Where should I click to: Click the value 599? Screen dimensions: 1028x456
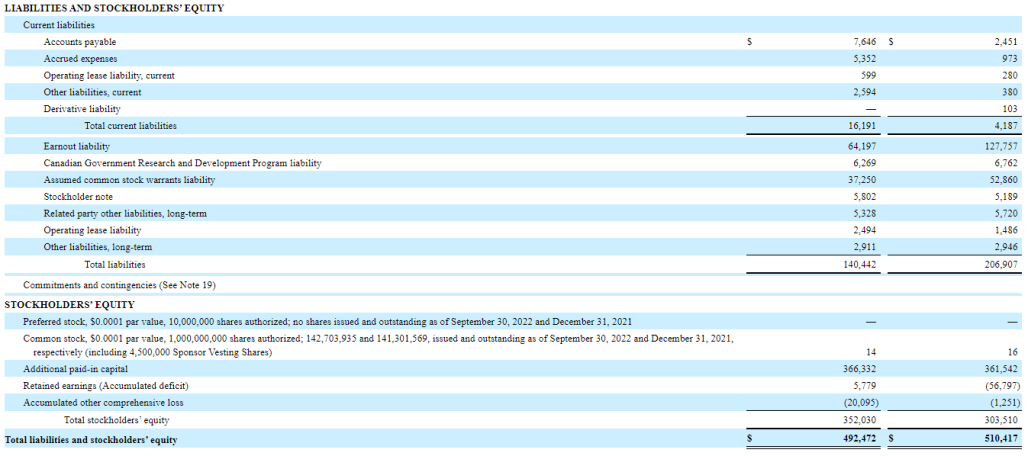[x=869, y=76]
